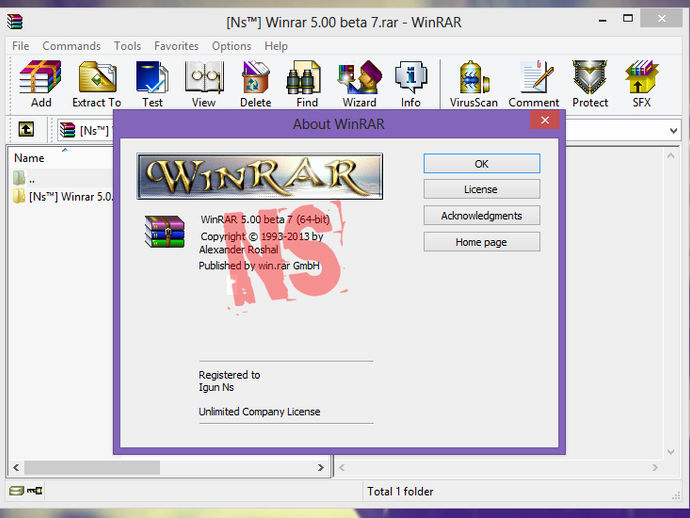Open the Favorites menu
The height and width of the screenshot is (518, 690).
click(x=176, y=46)
